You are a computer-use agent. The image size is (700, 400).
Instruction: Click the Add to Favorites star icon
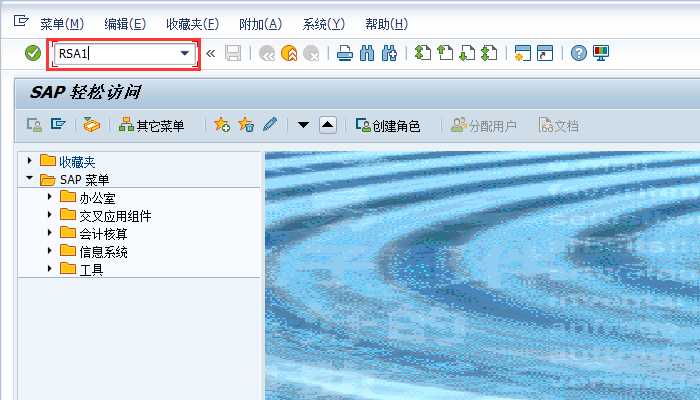click(x=222, y=125)
